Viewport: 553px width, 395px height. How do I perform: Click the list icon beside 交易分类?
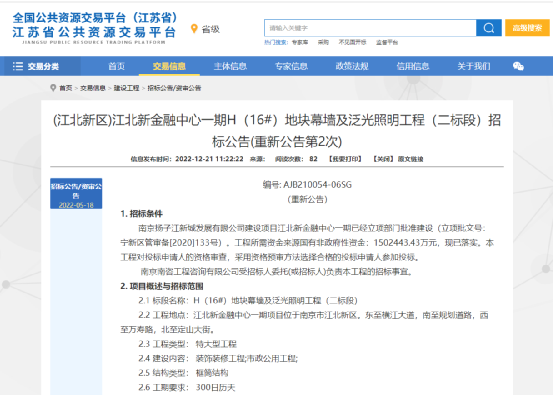18,66
